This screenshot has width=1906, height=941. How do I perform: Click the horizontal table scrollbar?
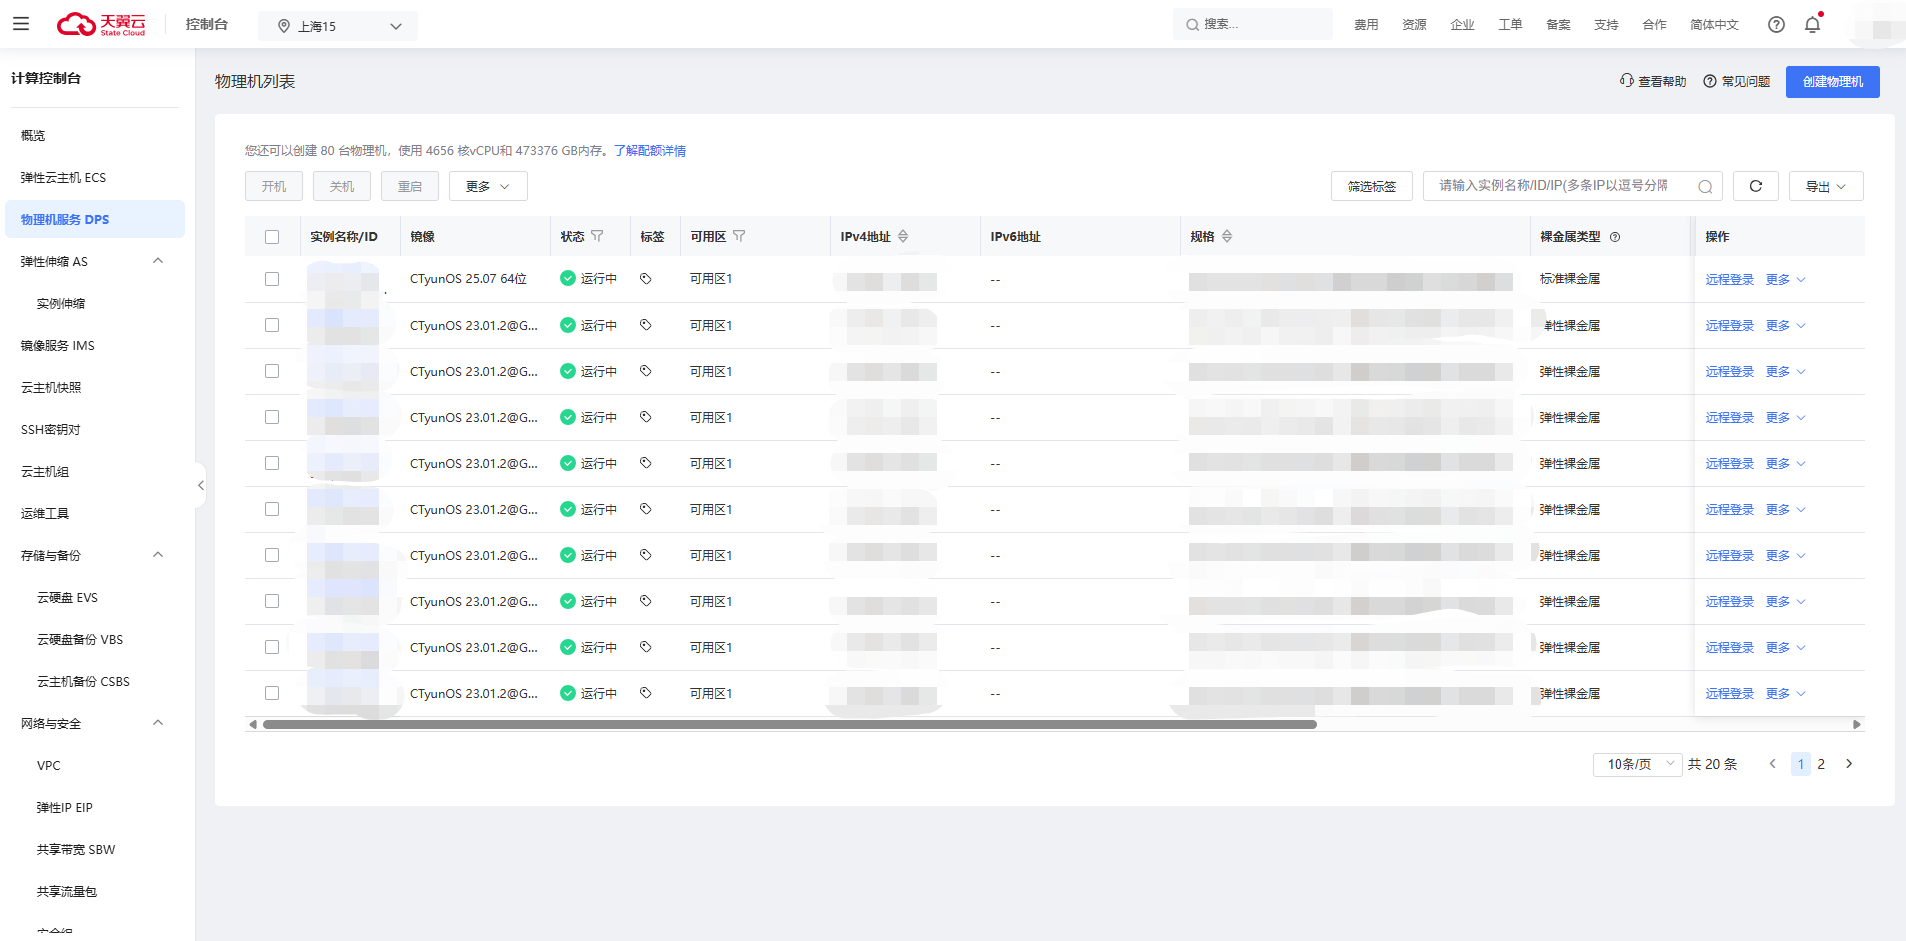click(x=789, y=724)
